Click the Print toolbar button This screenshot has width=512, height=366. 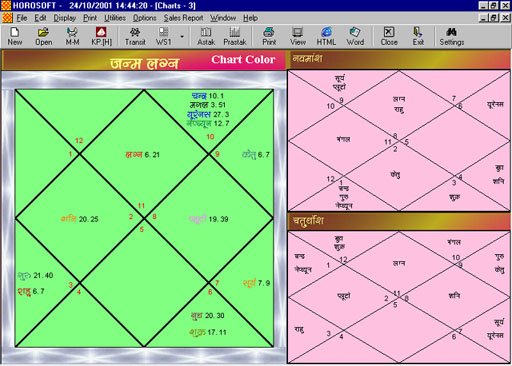coord(269,36)
